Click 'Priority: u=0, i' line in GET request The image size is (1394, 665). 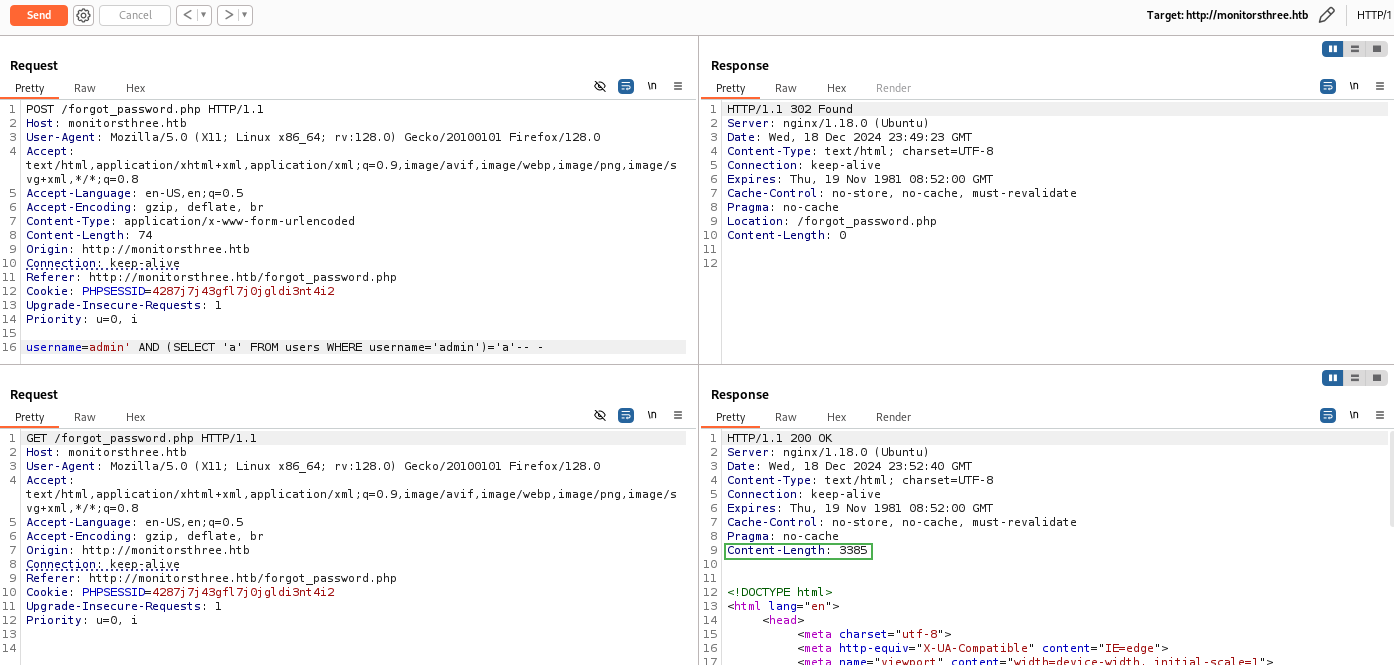(x=82, y=620)
